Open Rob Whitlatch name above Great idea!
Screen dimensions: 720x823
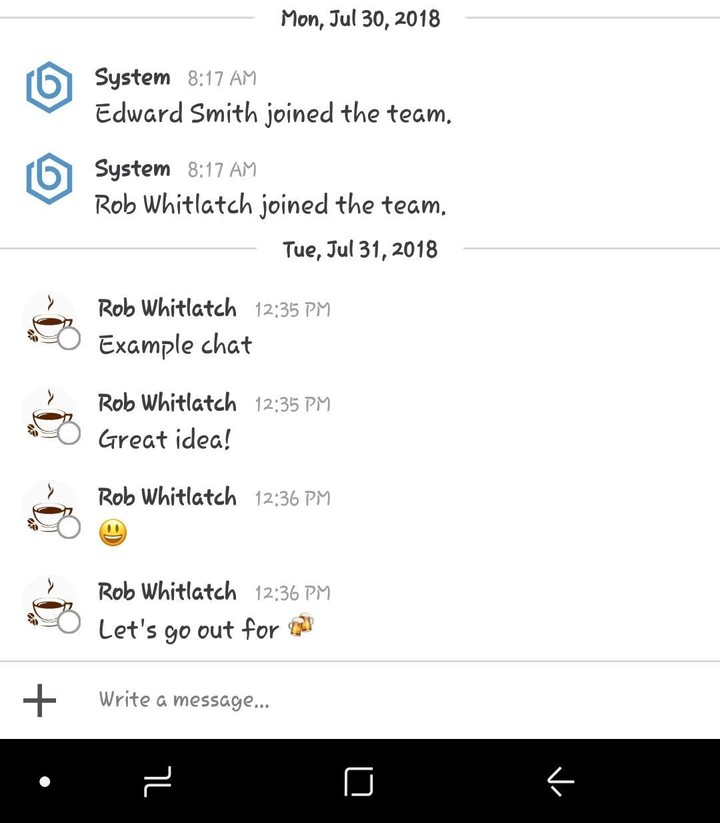click(x=167, y=403)
